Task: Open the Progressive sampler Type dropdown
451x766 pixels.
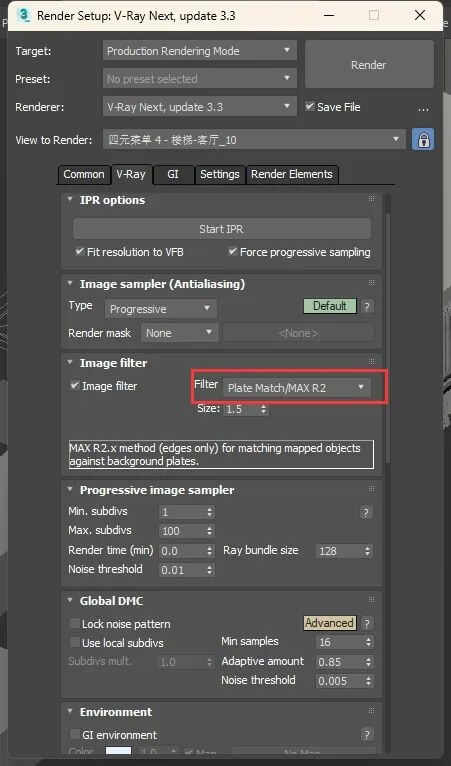Action: (x=161, y=309)
